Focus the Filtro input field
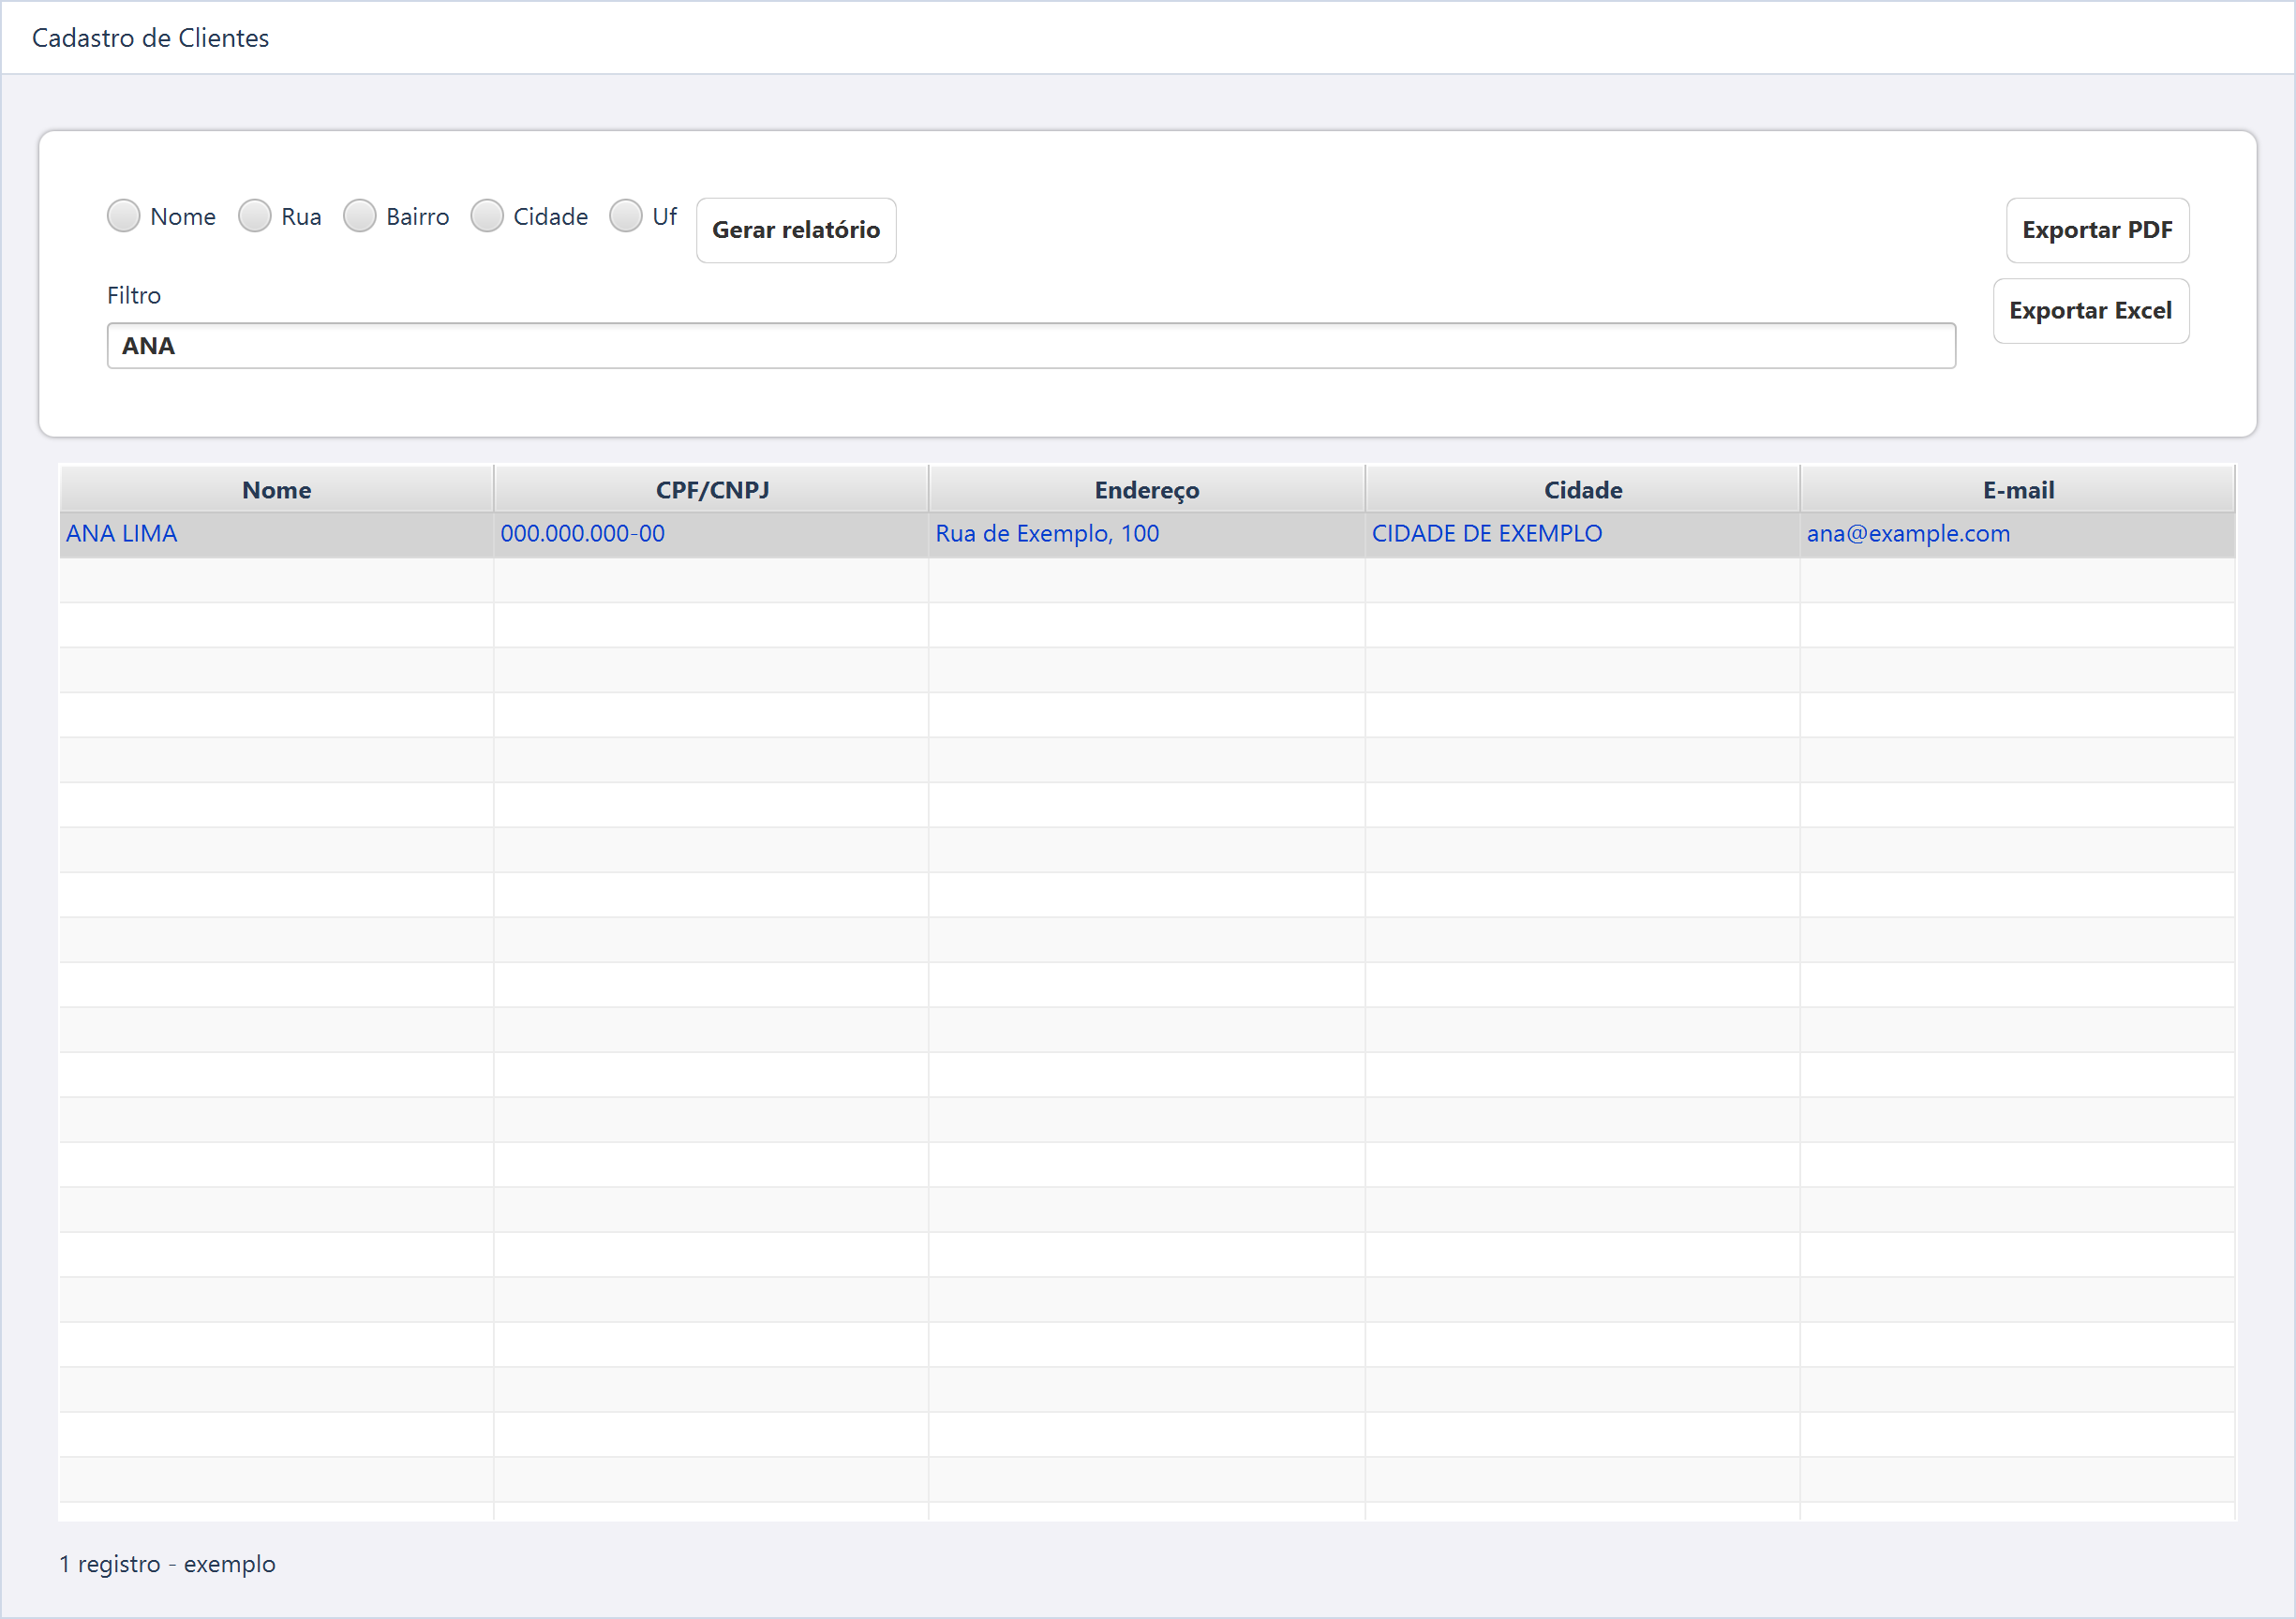This screenshot has width=2296, height=1619. (x=1031, y=346)
